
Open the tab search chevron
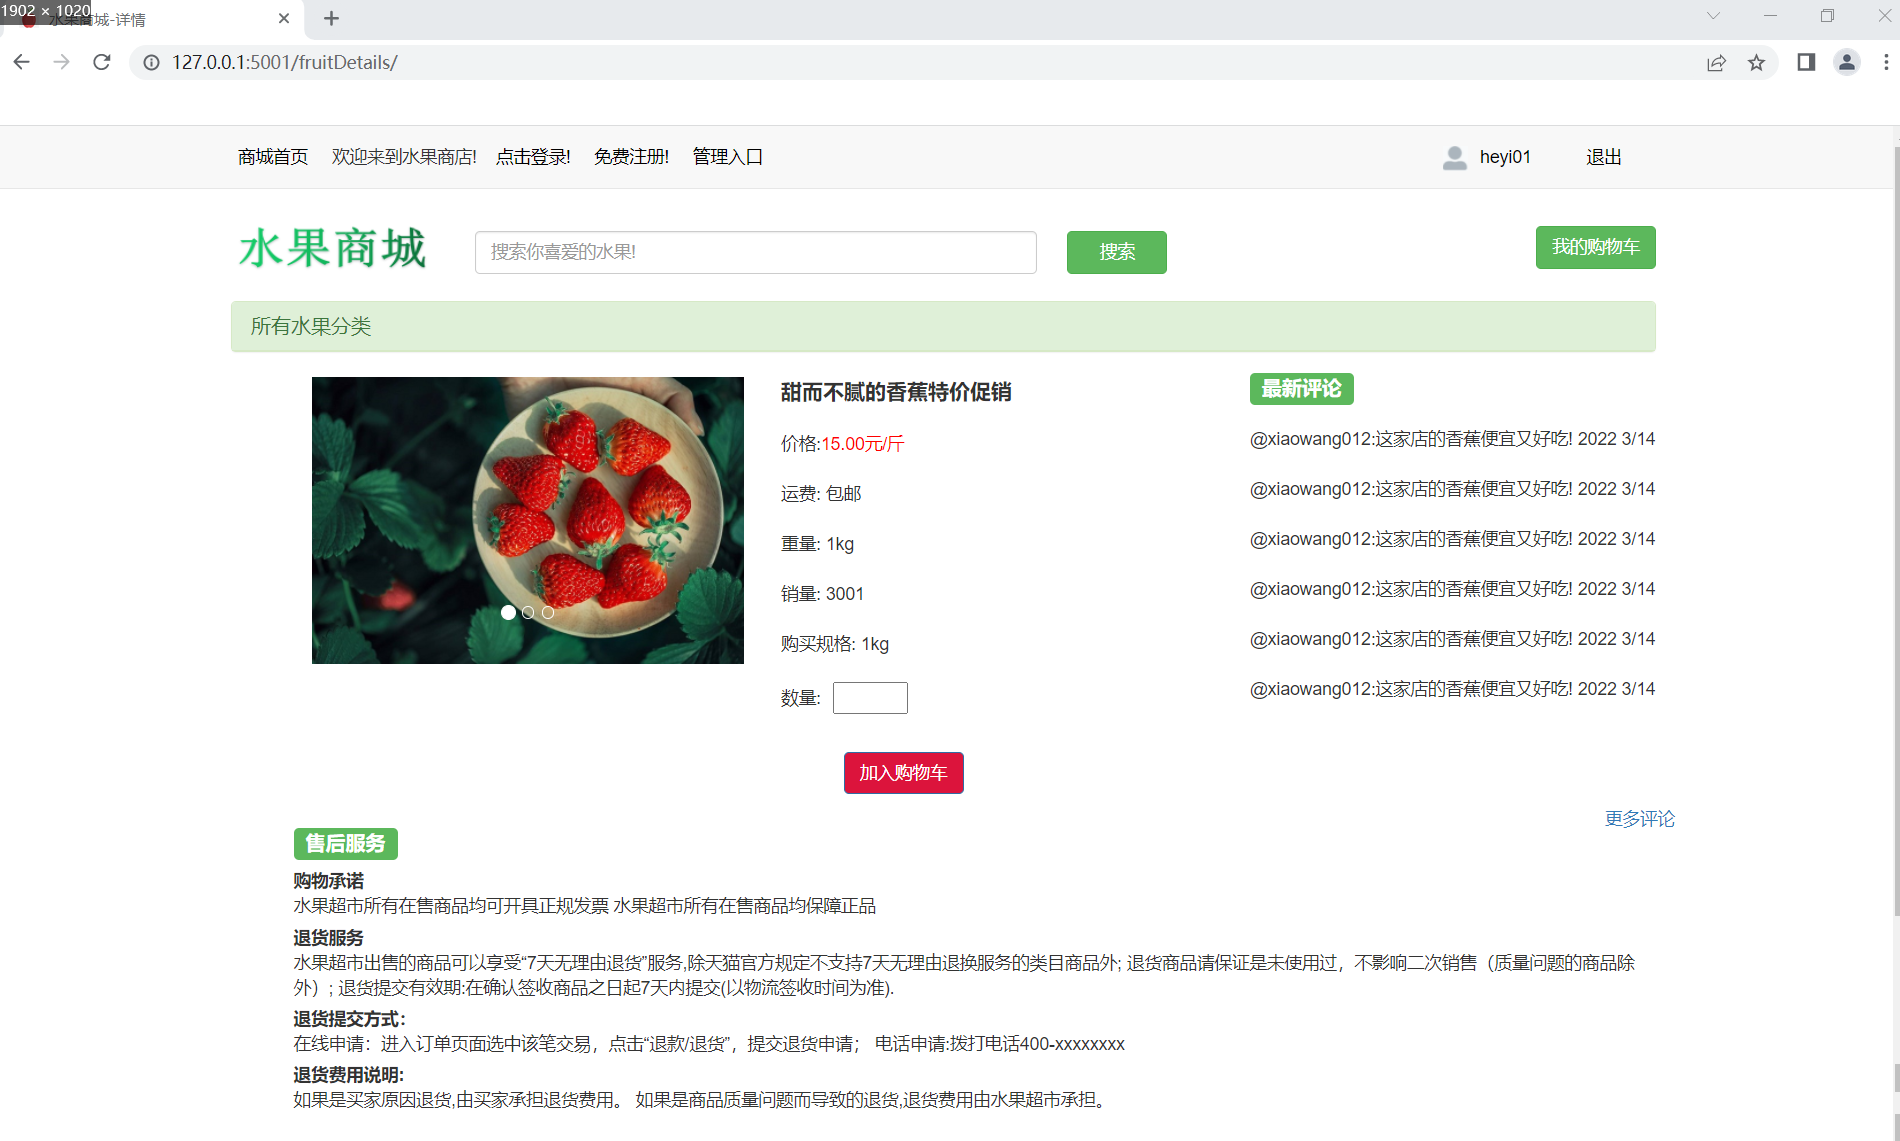point(1713,16)
